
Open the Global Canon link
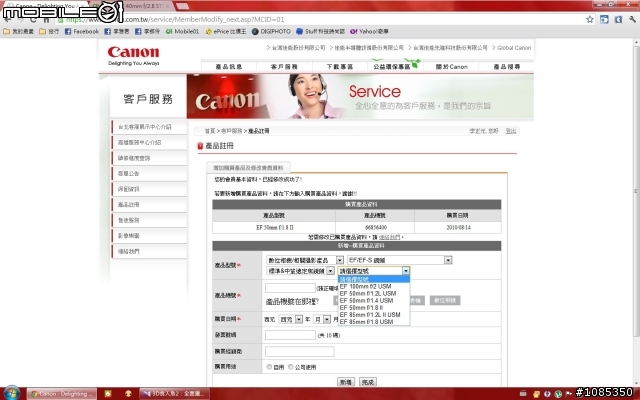(x=514, y=48)
